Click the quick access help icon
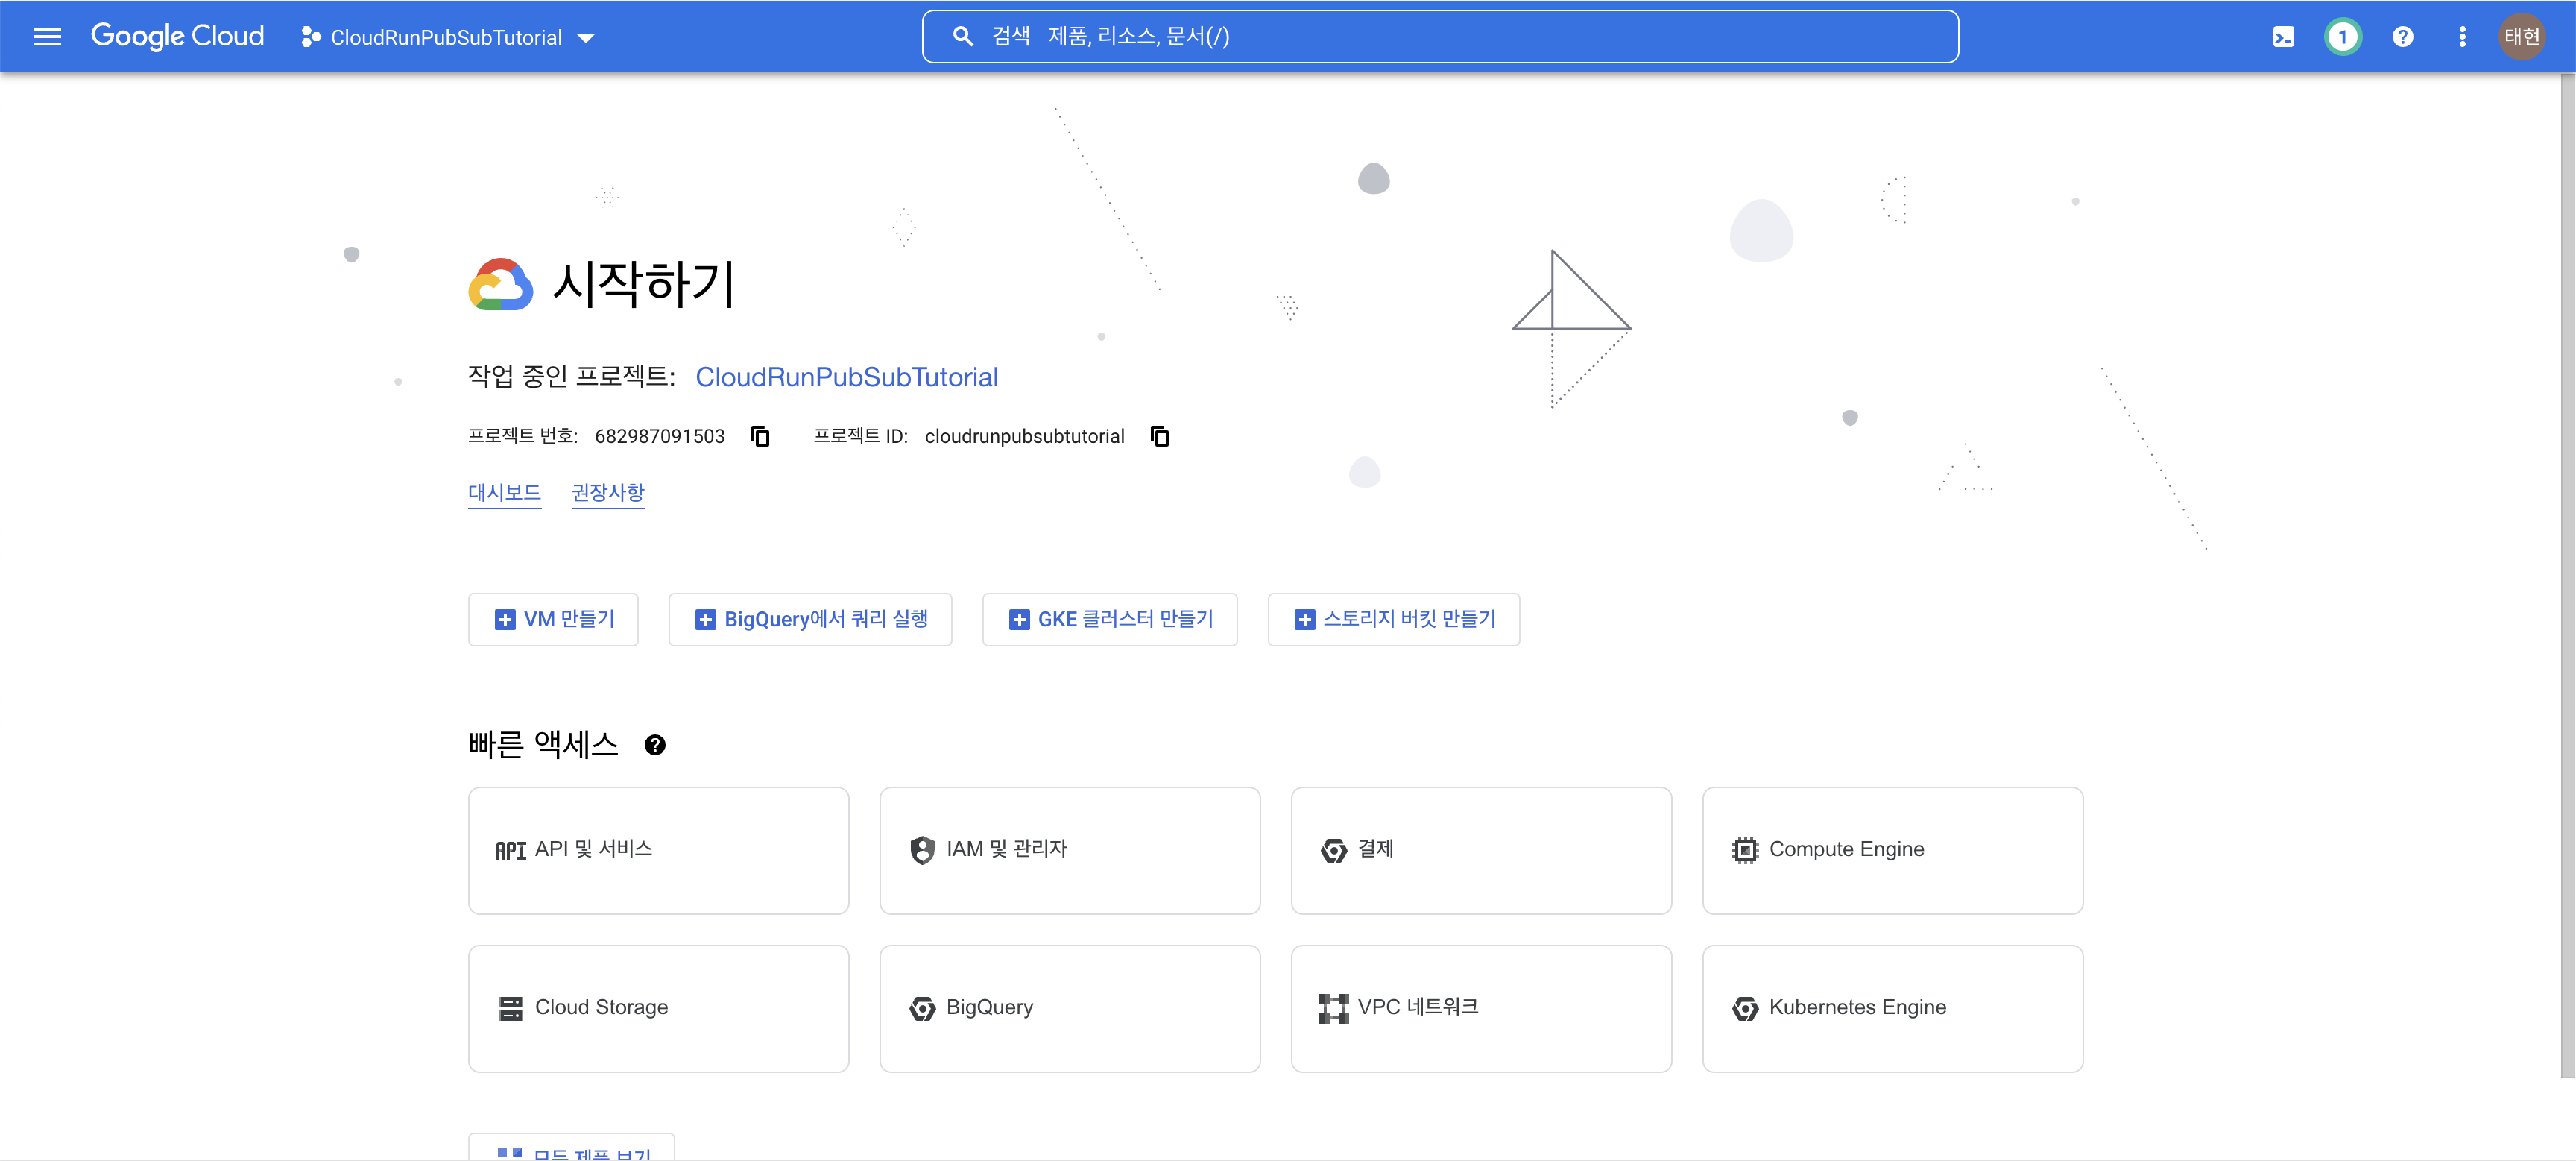Viewport: 2576px width, 1161px height. 655,745
